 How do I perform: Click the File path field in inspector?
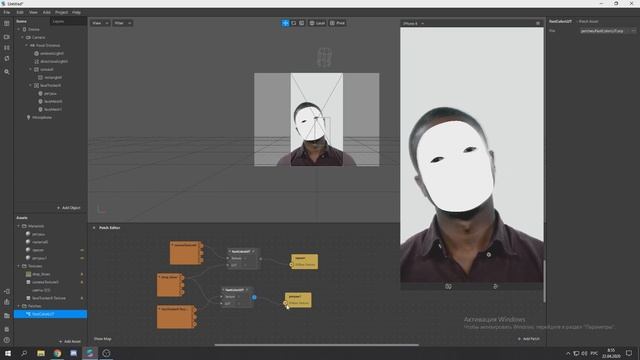[607, 31]
